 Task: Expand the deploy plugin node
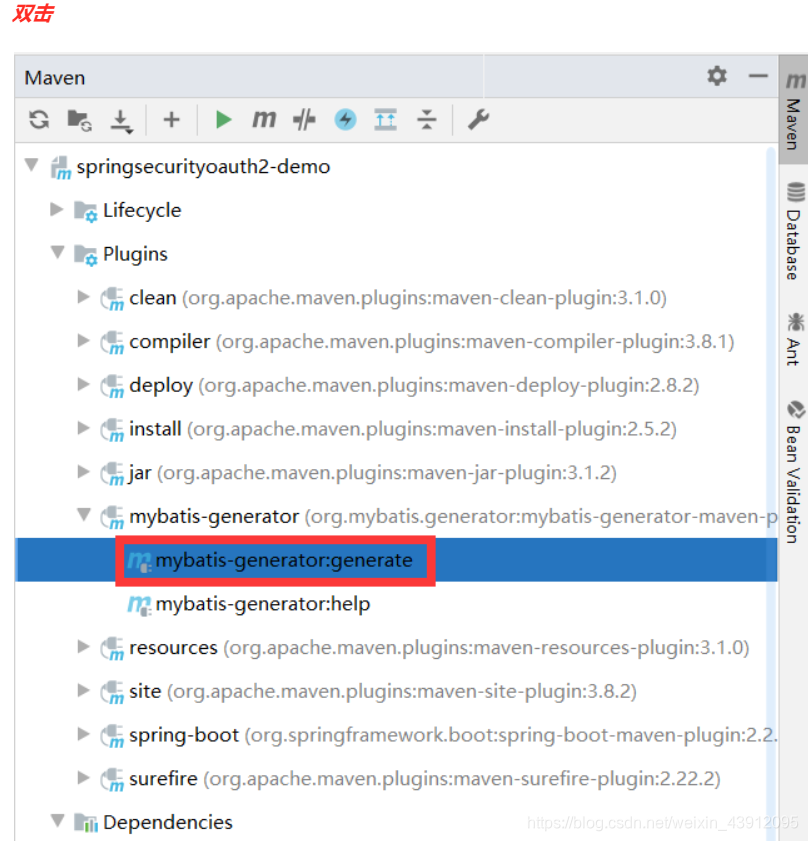coord(83,384)
